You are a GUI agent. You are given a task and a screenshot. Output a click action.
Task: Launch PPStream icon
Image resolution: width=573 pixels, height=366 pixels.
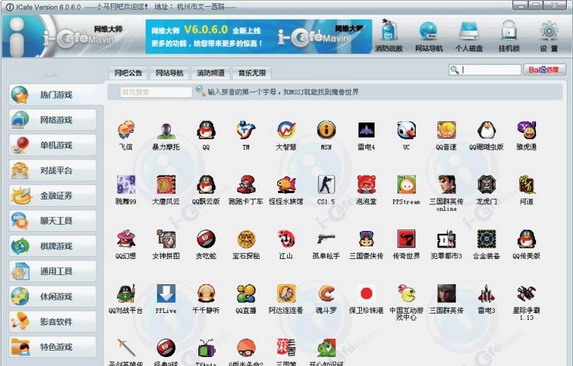(x=406, y=184)
